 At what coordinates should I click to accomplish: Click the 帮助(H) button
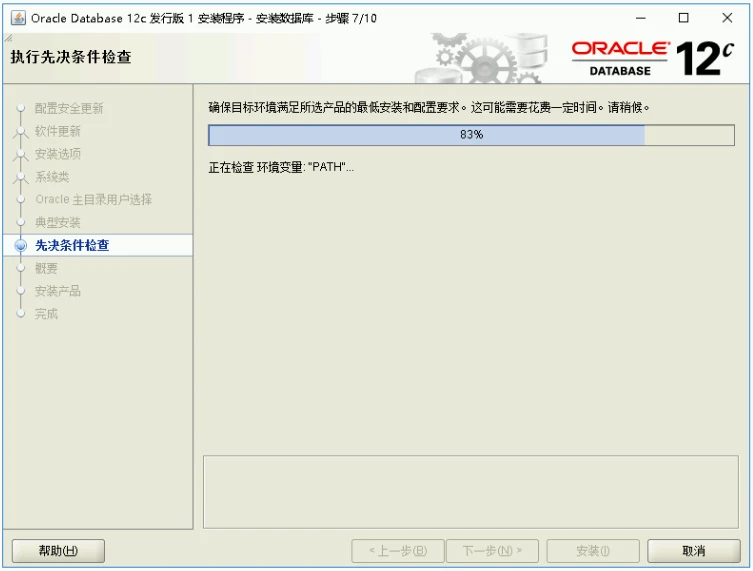coord(58,550)
